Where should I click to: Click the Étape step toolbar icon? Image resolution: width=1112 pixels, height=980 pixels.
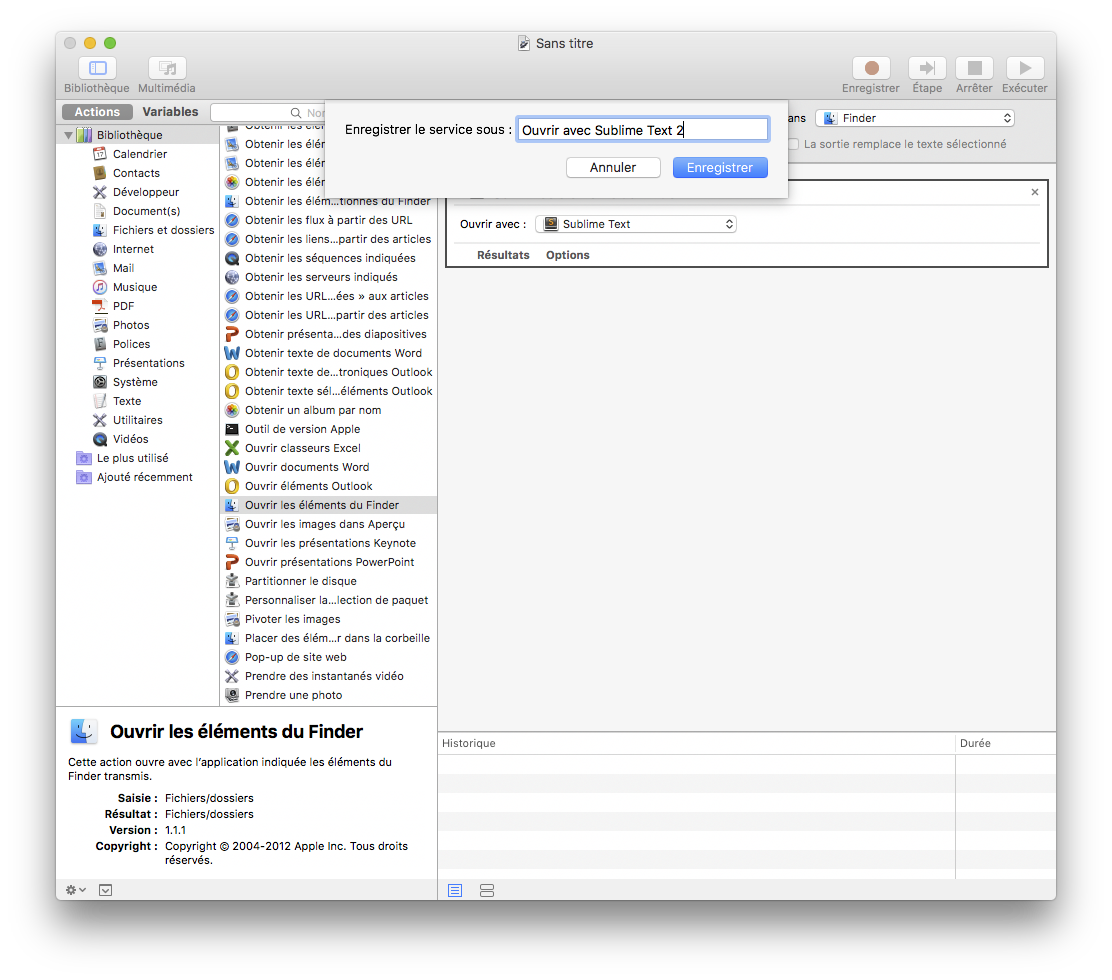[x=927, y=68]
